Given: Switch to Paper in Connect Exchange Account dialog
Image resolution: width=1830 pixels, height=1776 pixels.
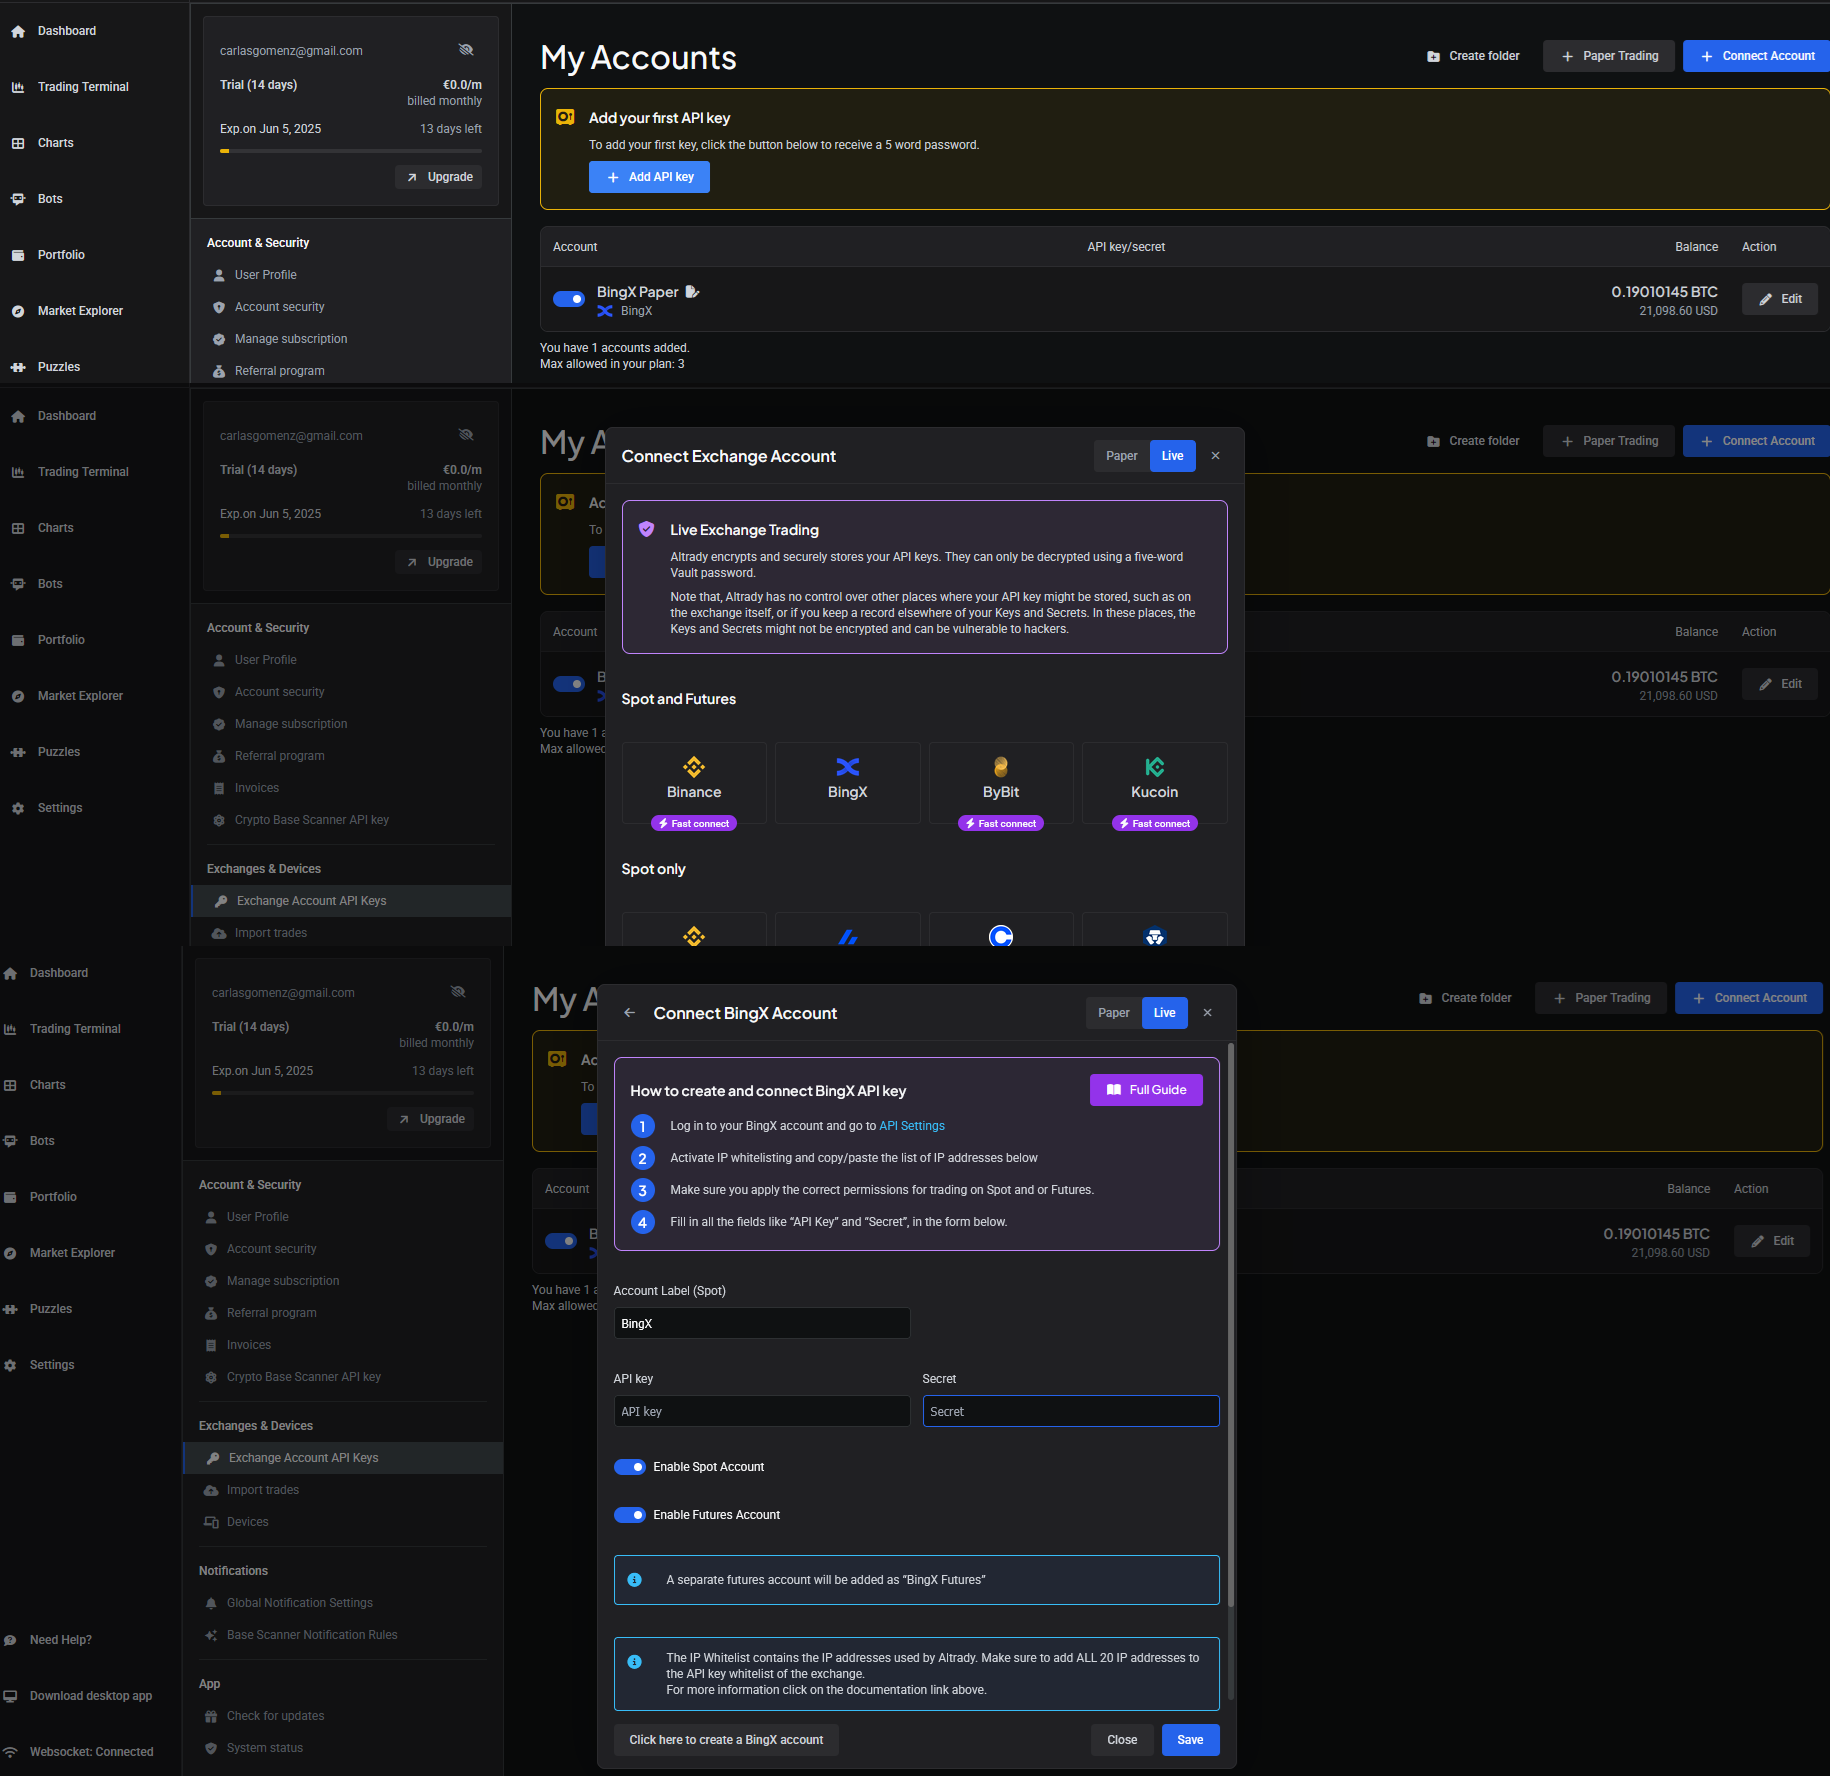Looking at the screenshot, I should pyautogui.click(x=1122, y=456).
